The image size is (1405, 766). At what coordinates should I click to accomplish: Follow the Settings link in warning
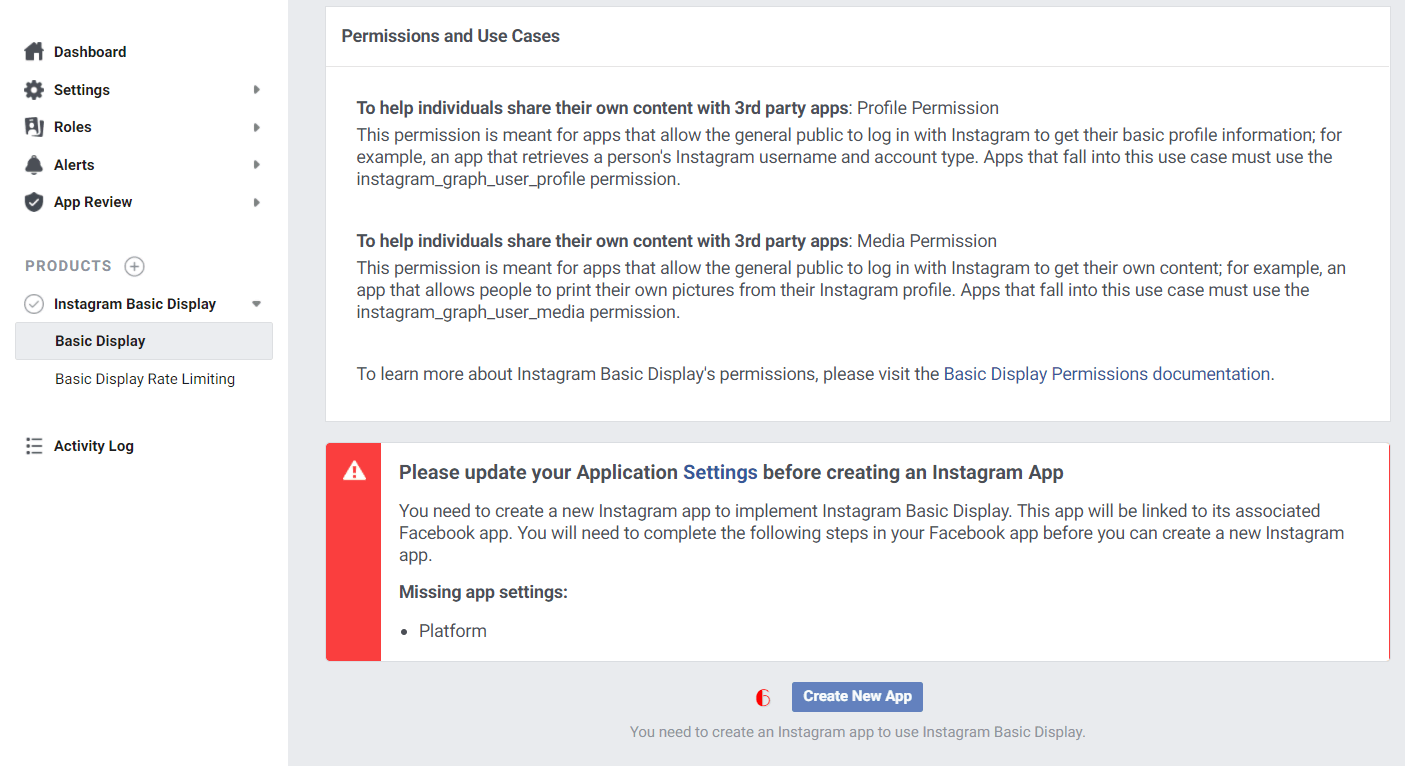[720, 473]
